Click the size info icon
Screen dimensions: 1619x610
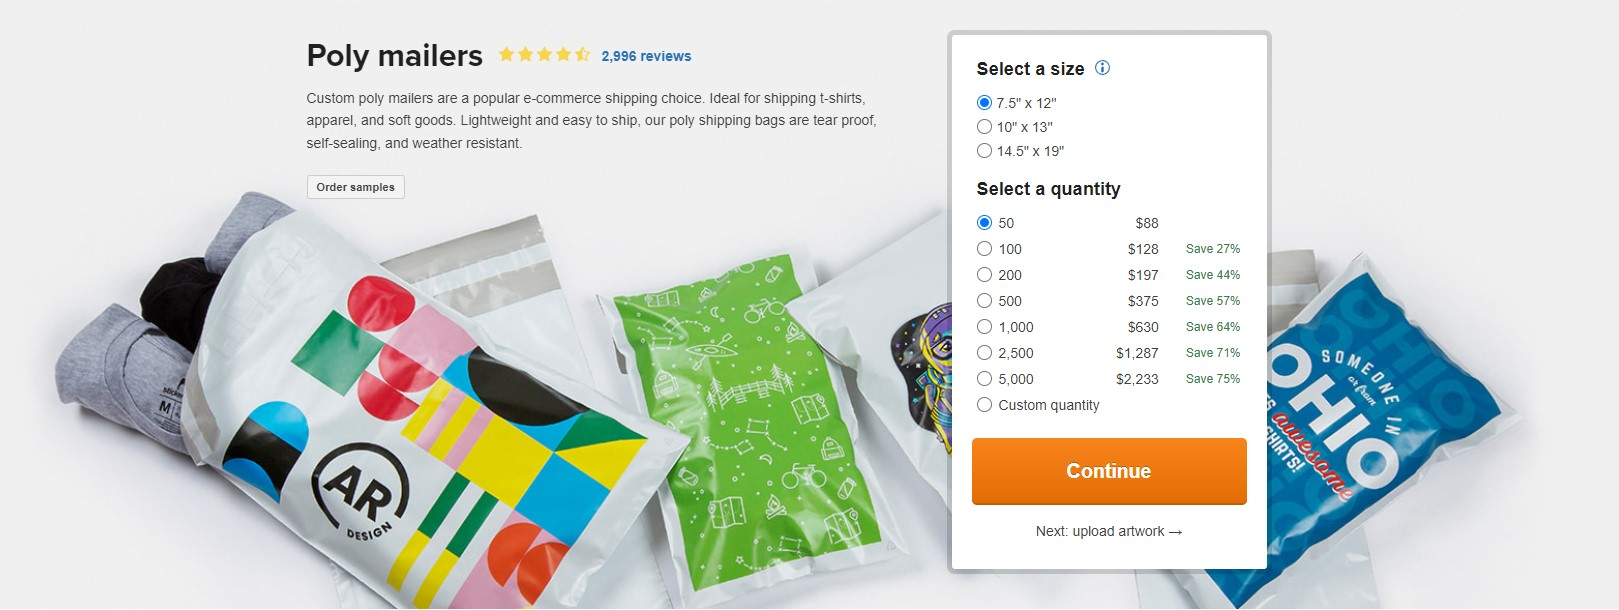tap(1102, 68)
